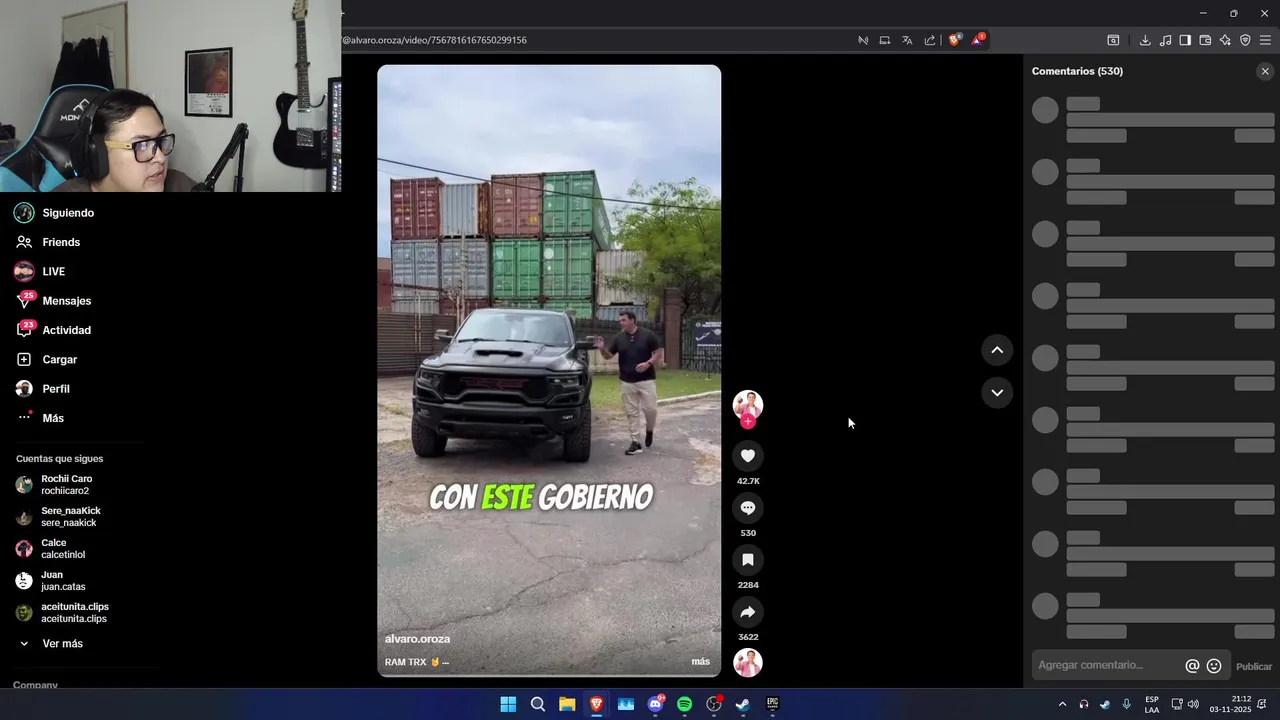The height and width of the screenshot is (720, 1280).
Task: Open Rochii Caro followed account
Action: (66, 485)
